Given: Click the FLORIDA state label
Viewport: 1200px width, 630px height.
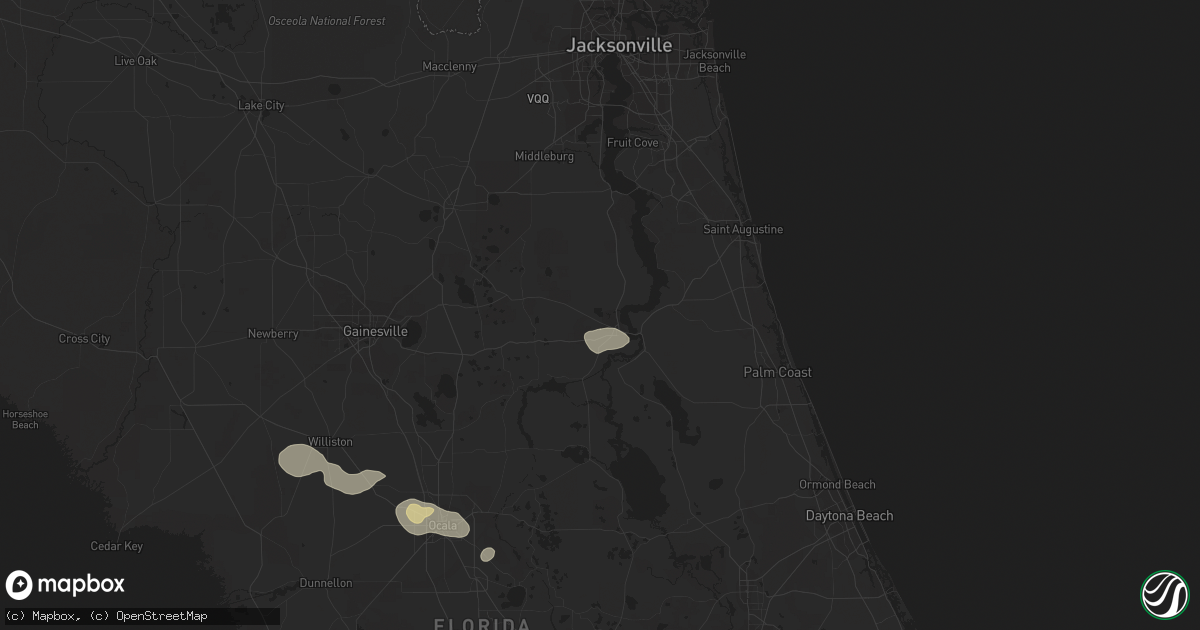Looking at the screenshot, I should (x=482, y=623).
